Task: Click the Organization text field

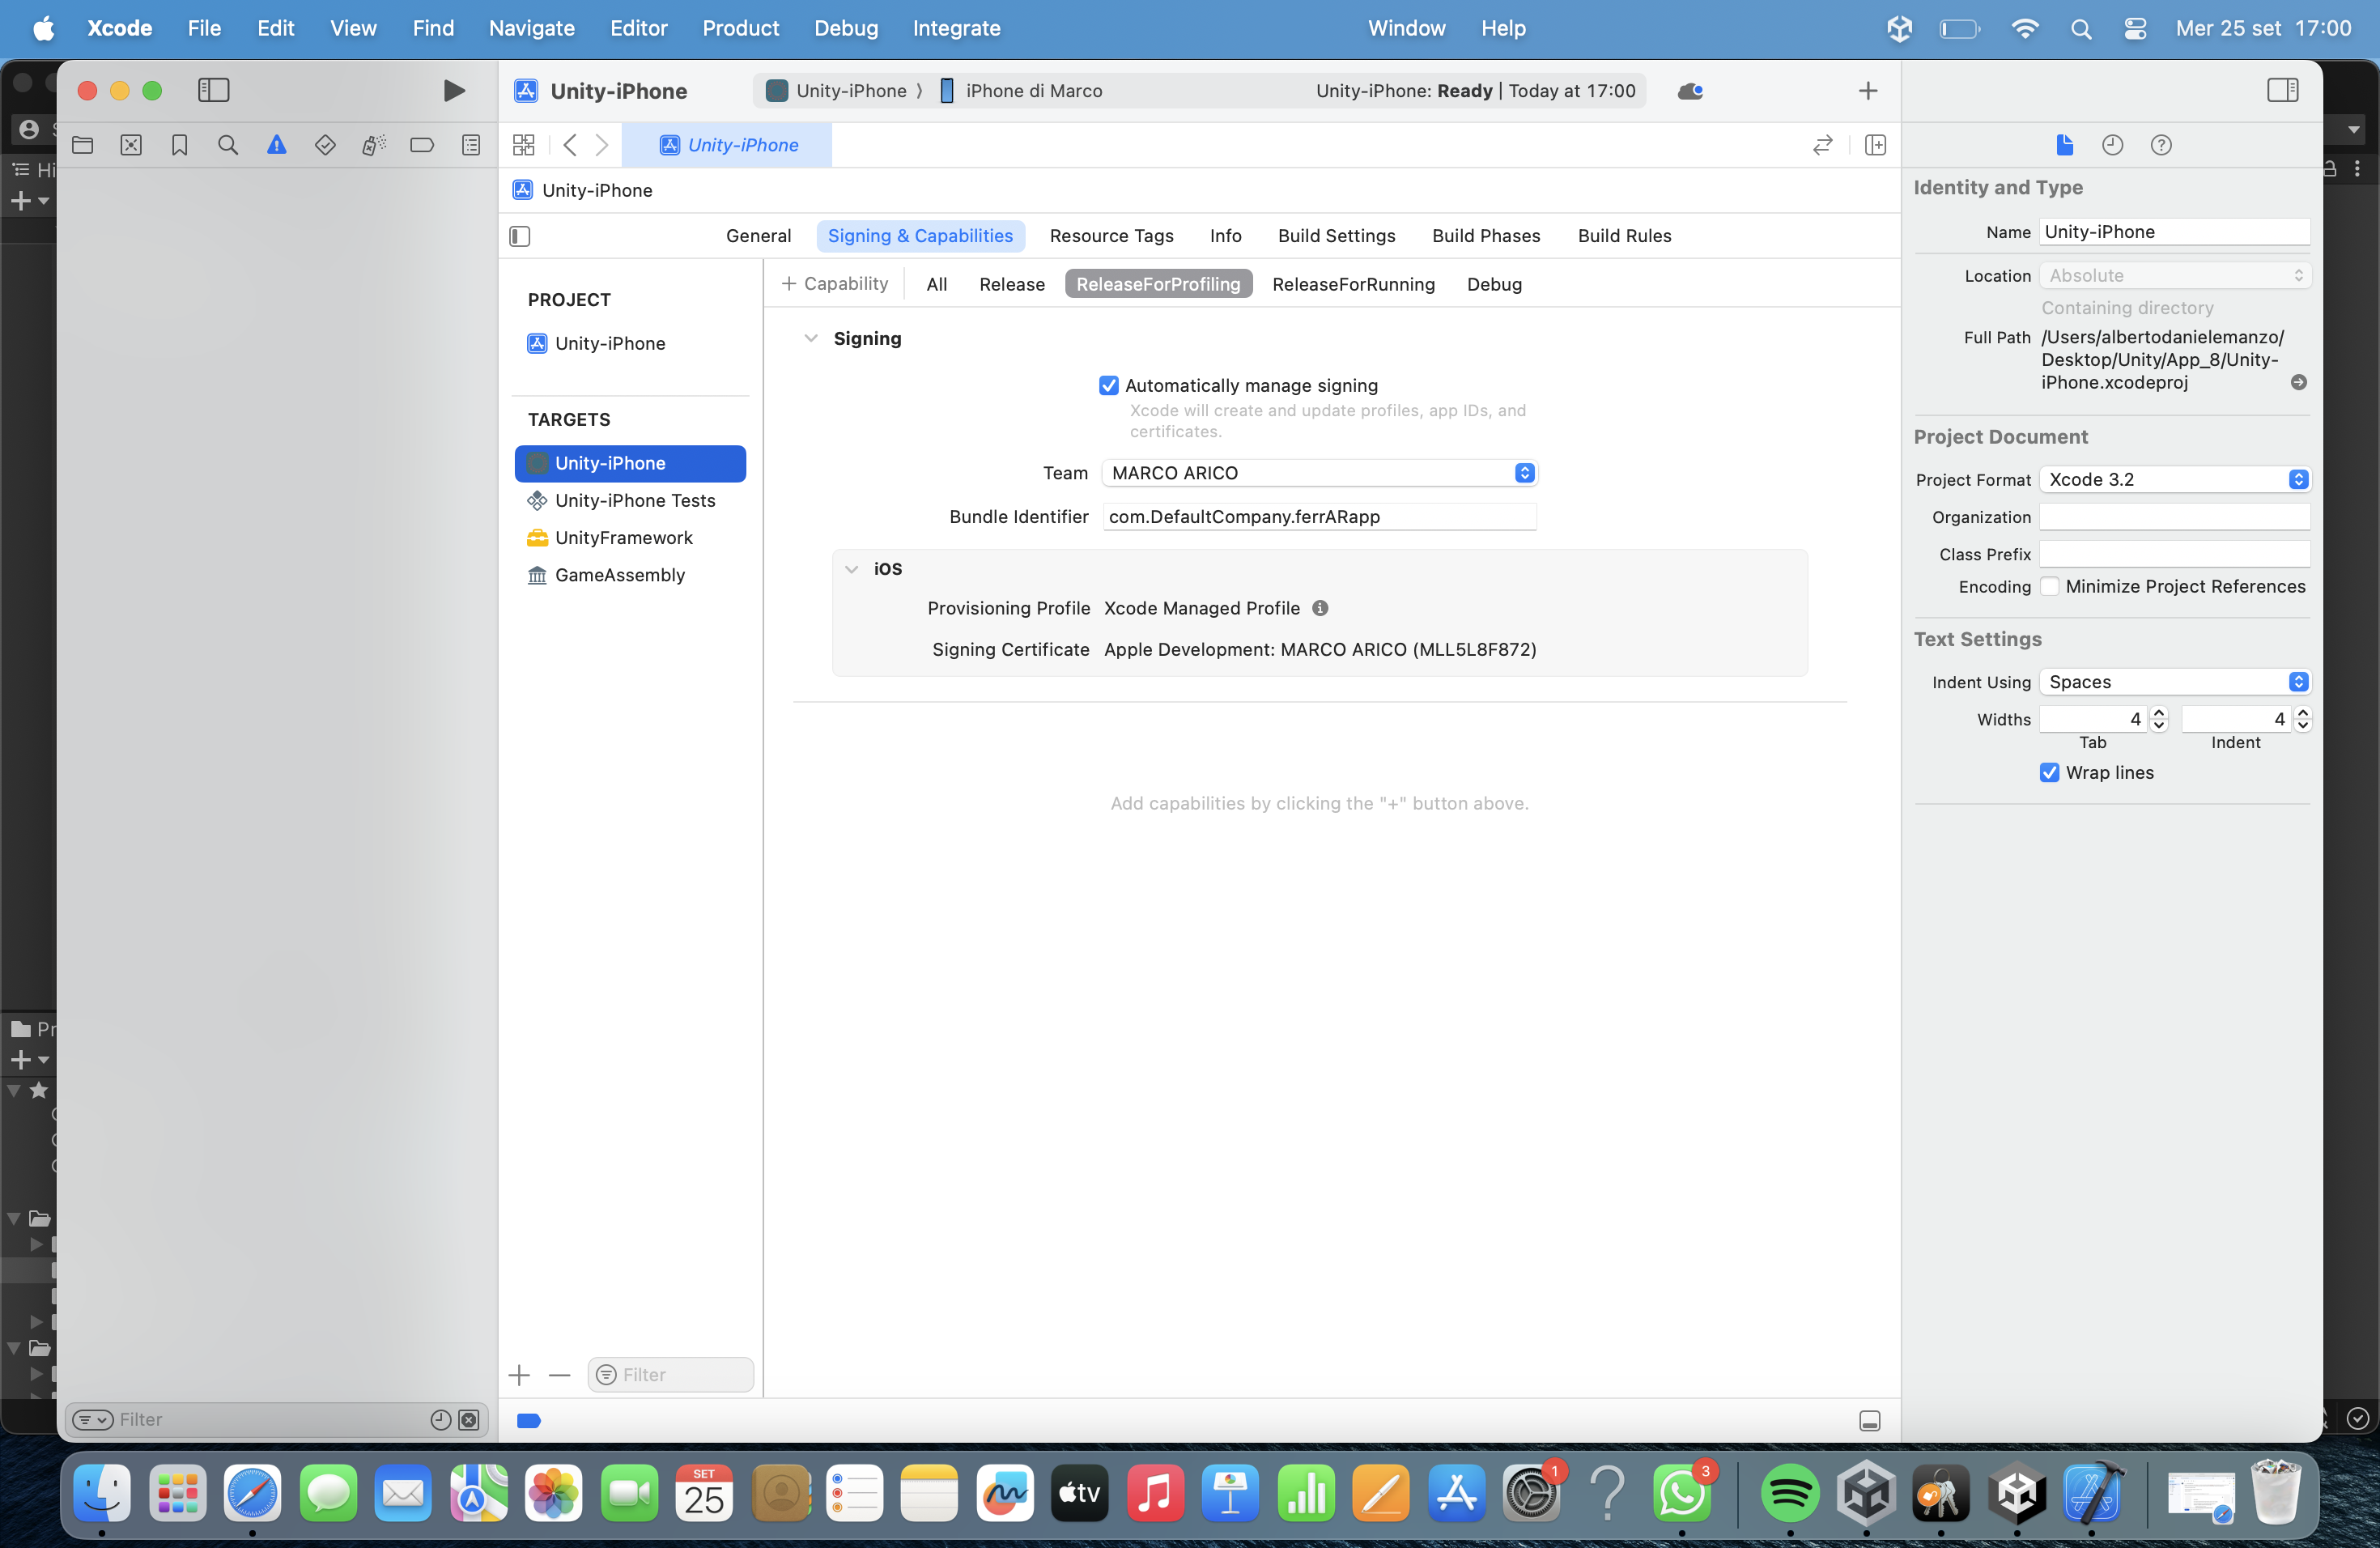Action: 2175,517
